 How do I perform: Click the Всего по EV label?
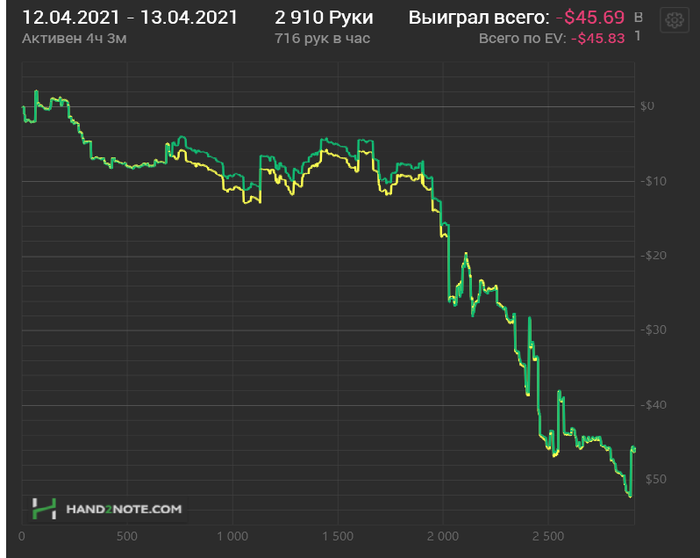[x=522, y=39]
